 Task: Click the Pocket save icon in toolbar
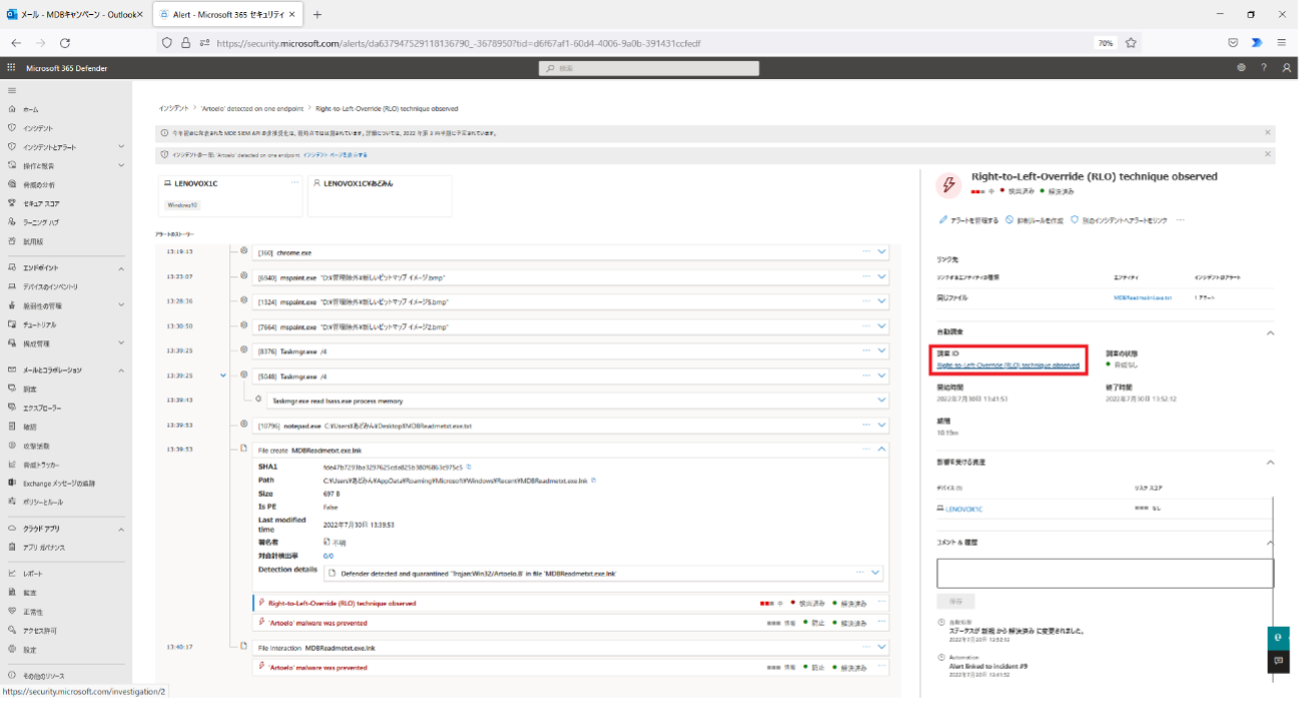point(1234,43)
